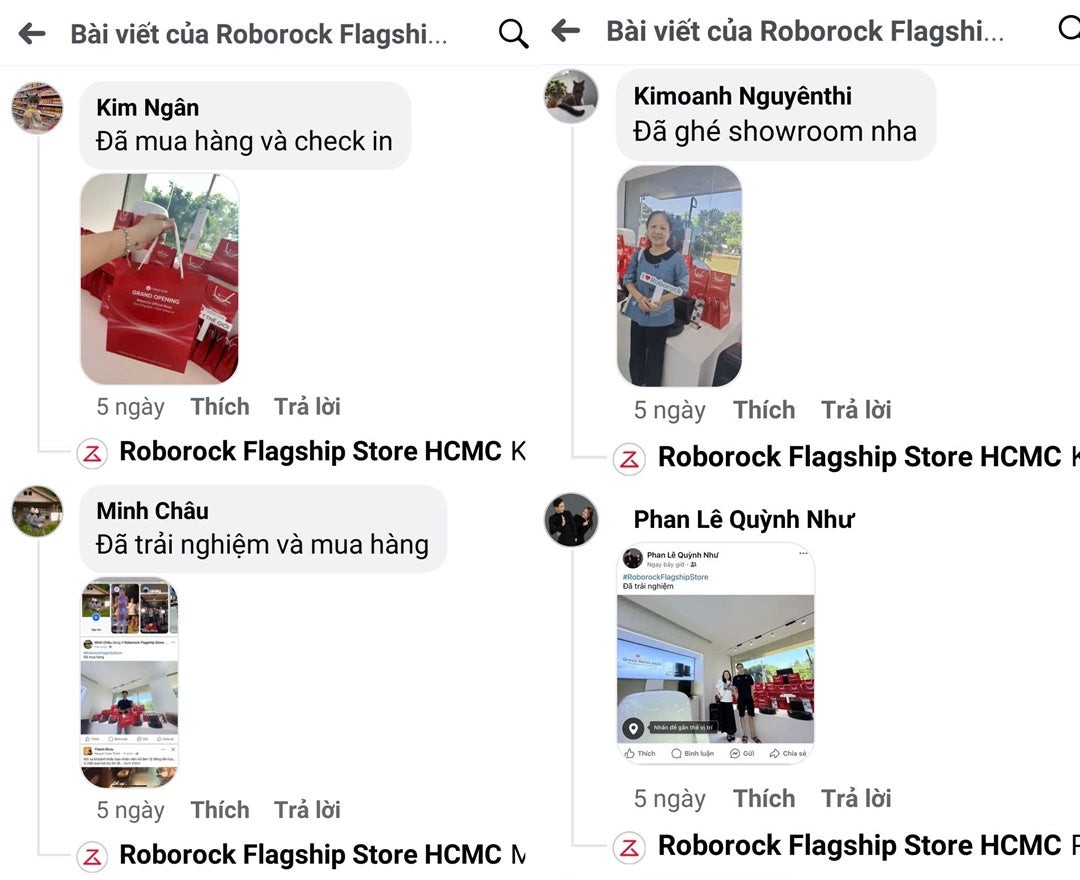Like Kim Ngân's comment with Thích
The image size is (1080, 880).
[220, 407]
